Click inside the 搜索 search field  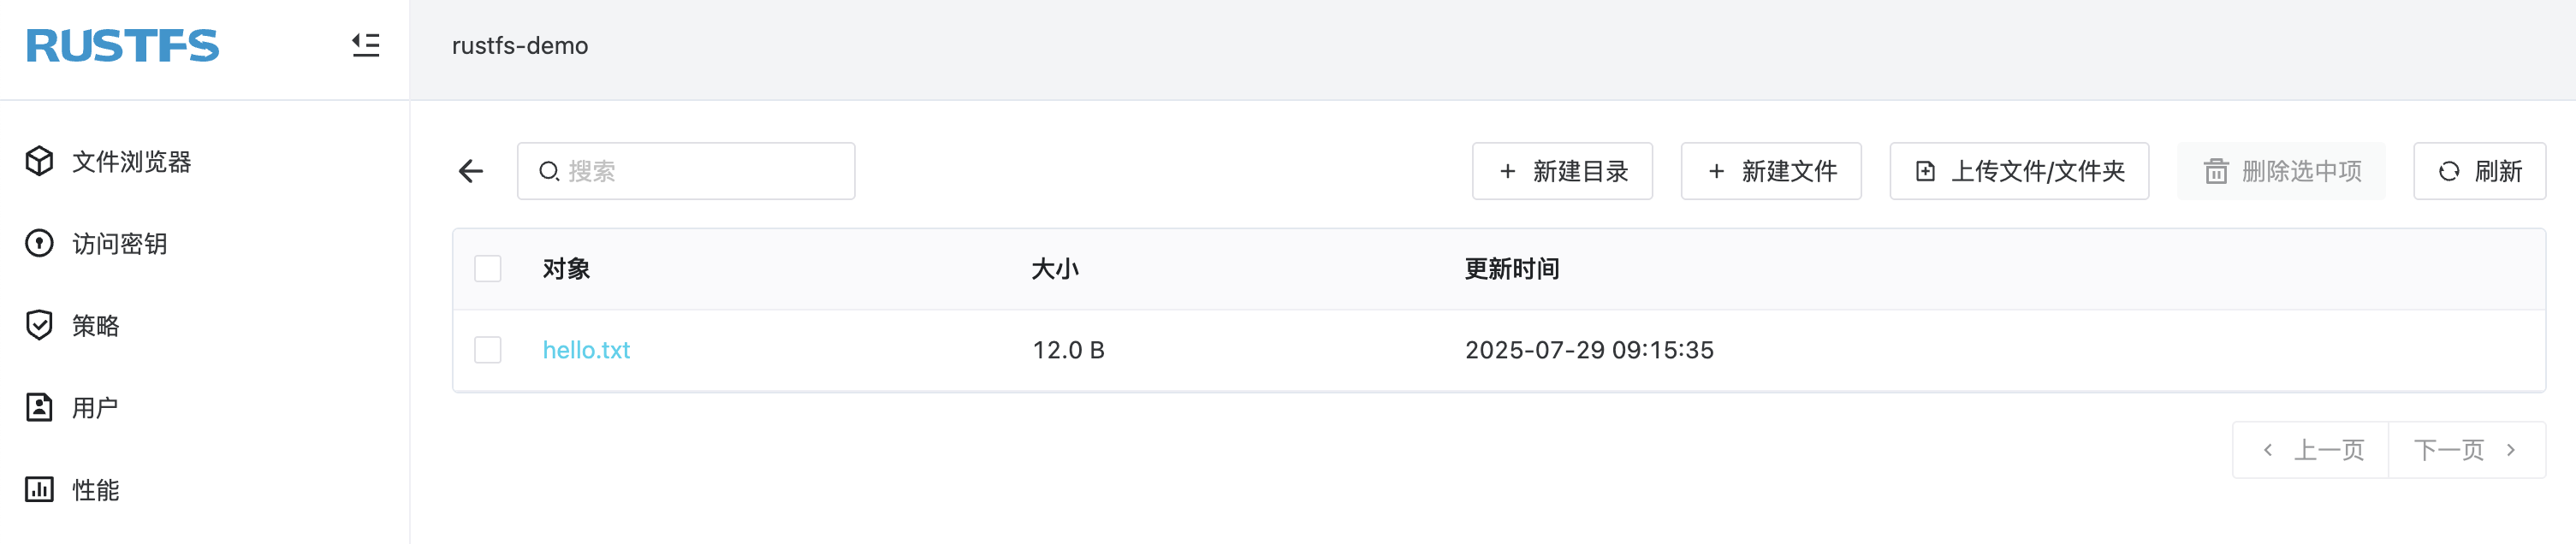(x=690, y=170)
